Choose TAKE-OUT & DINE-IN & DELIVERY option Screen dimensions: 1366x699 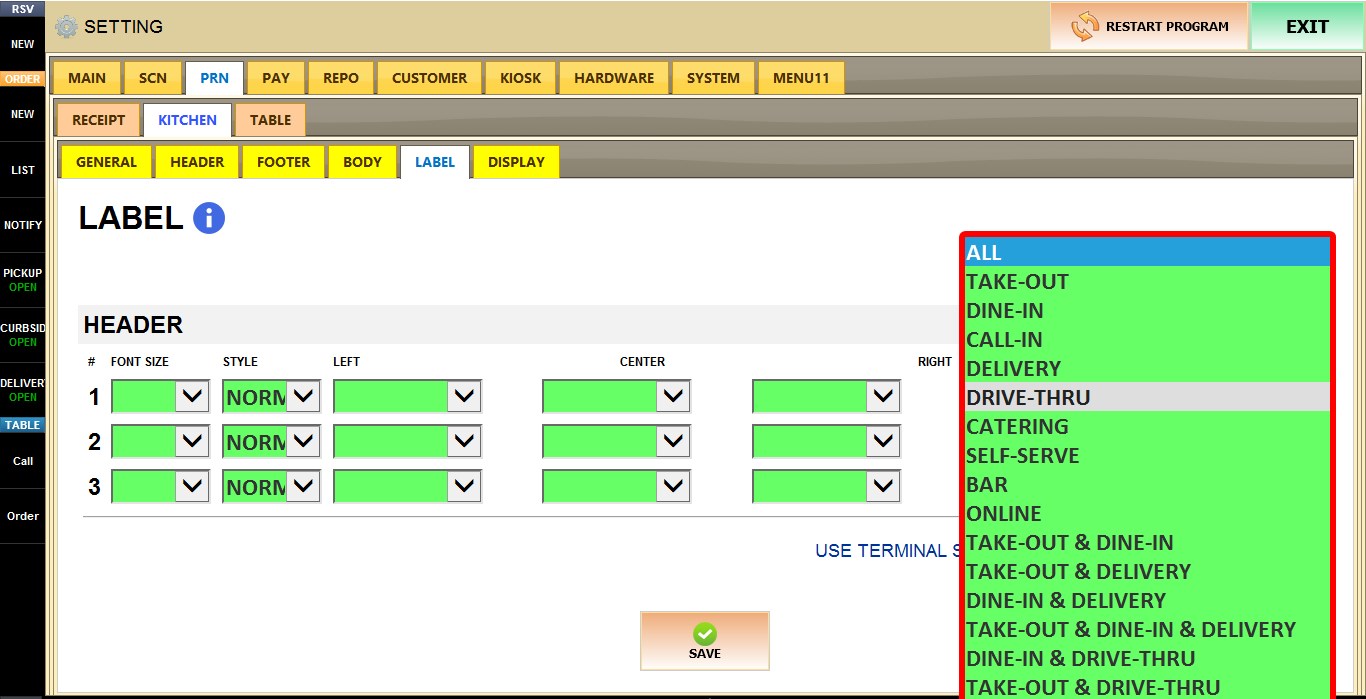pos(1147,630)
